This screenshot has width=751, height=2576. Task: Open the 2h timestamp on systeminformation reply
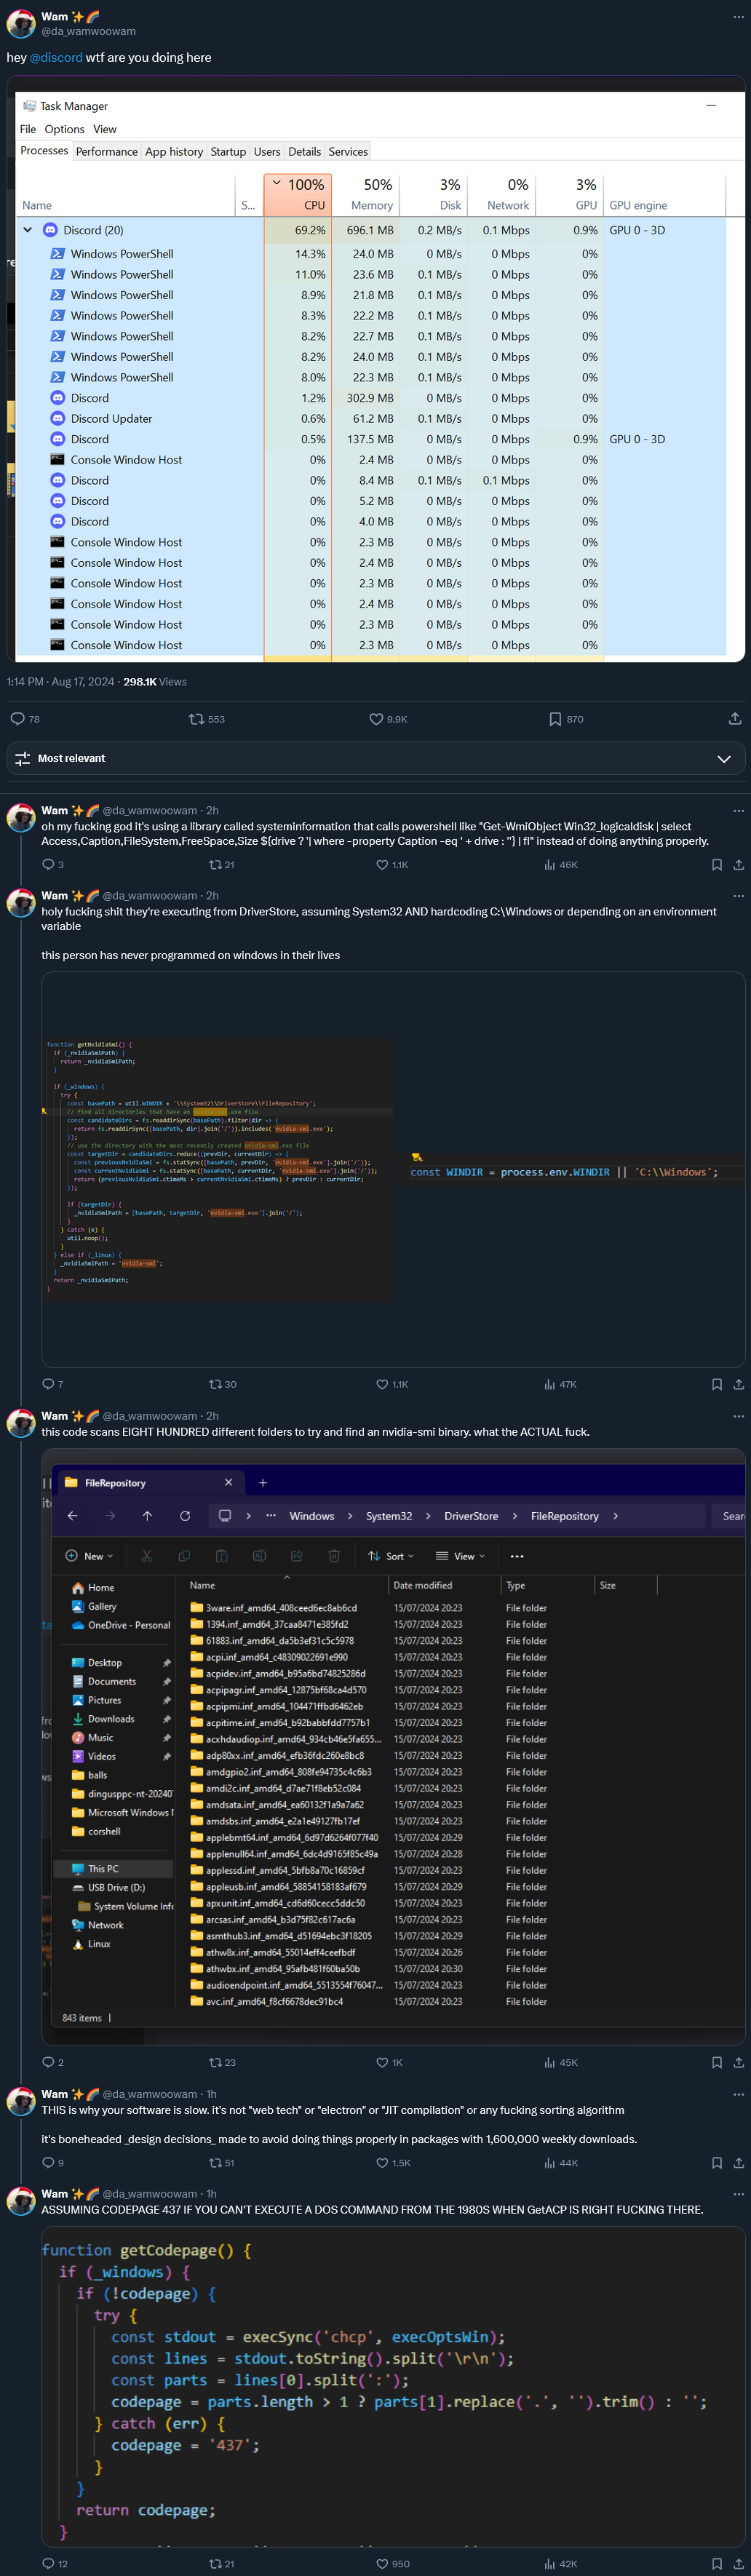pyautogui.click(x=212, y=811)
